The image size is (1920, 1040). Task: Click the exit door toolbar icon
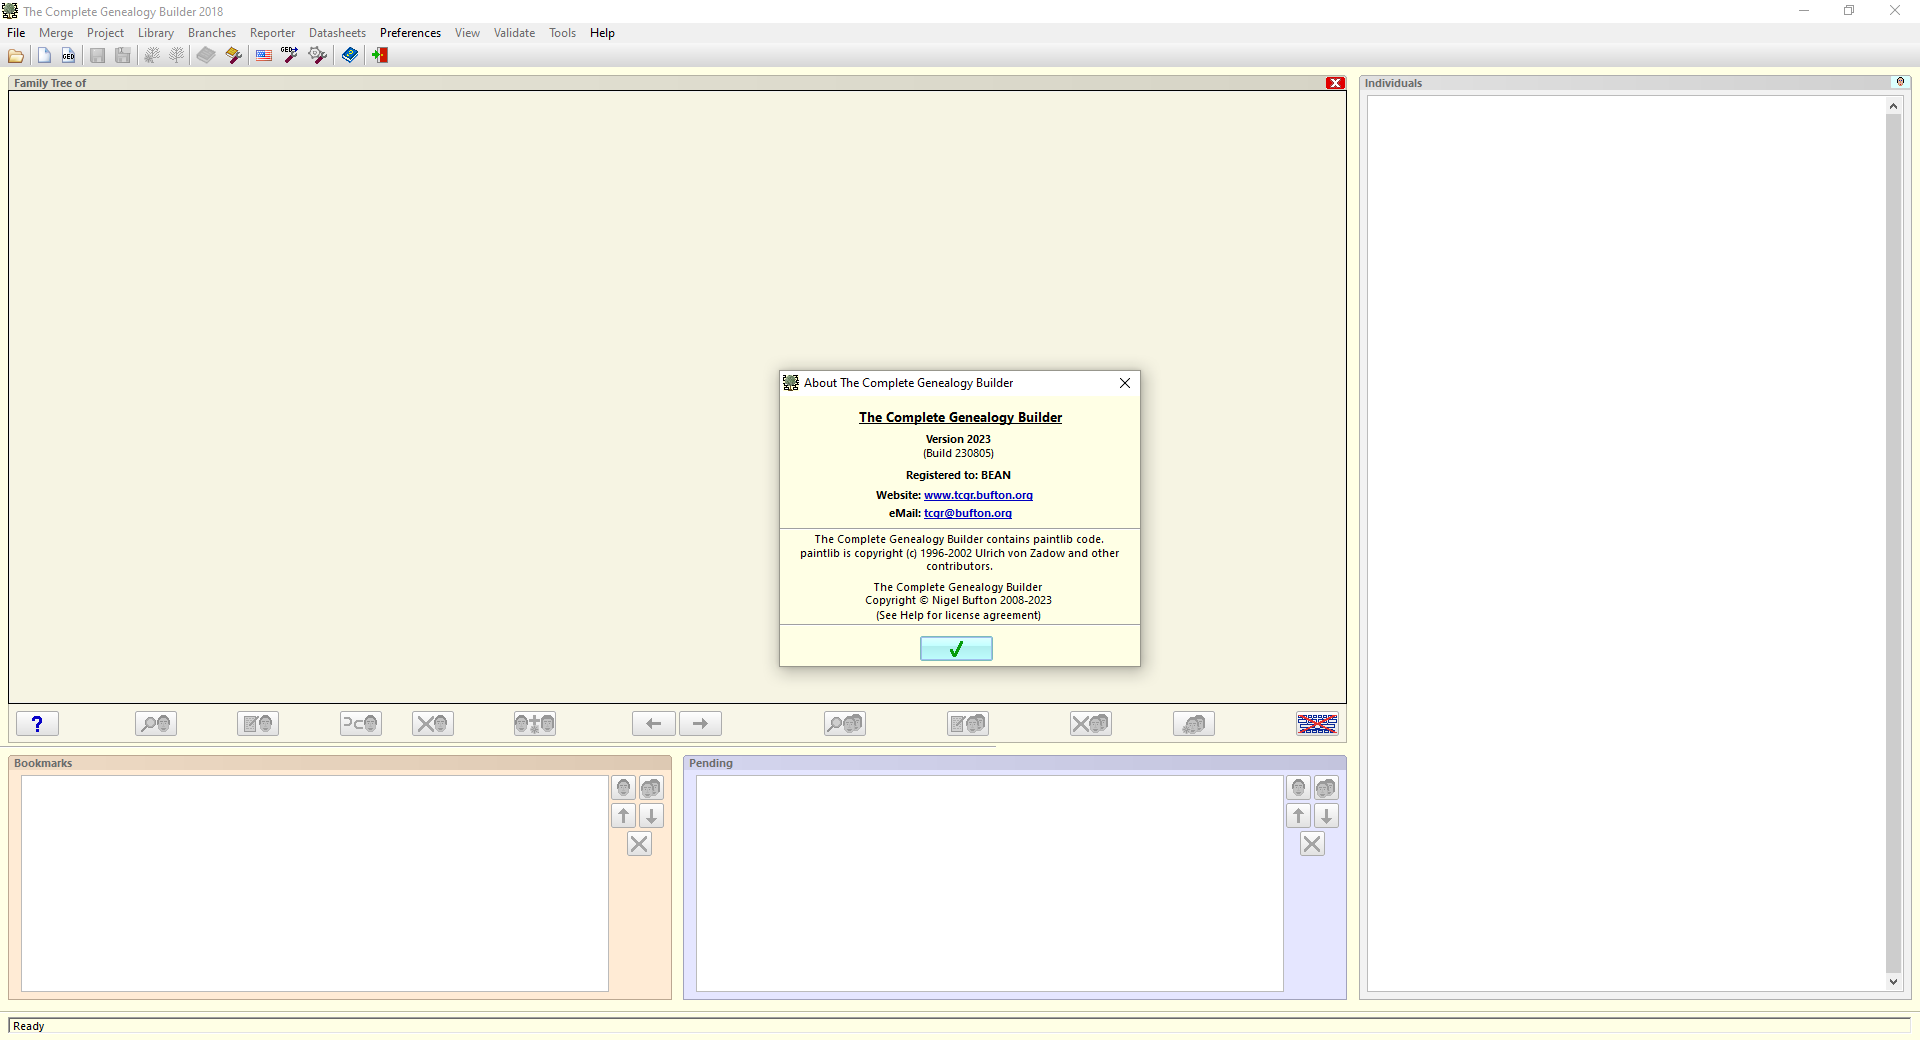(380, 56)
